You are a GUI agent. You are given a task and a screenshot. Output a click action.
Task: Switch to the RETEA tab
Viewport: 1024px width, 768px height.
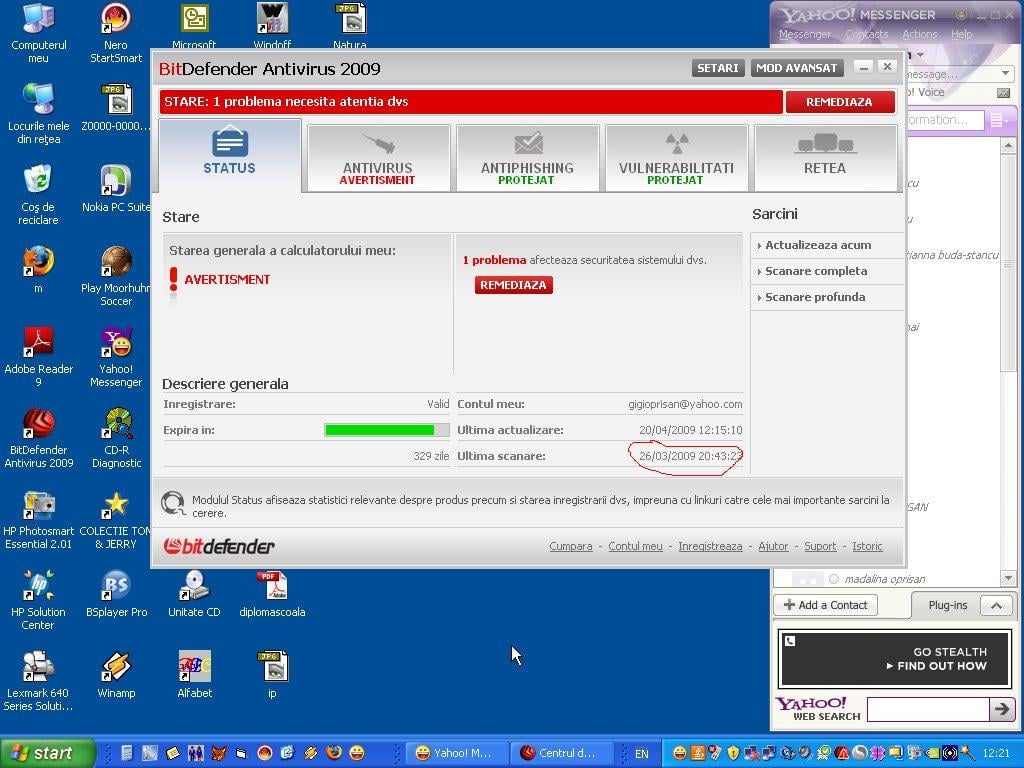coord(825,157)
